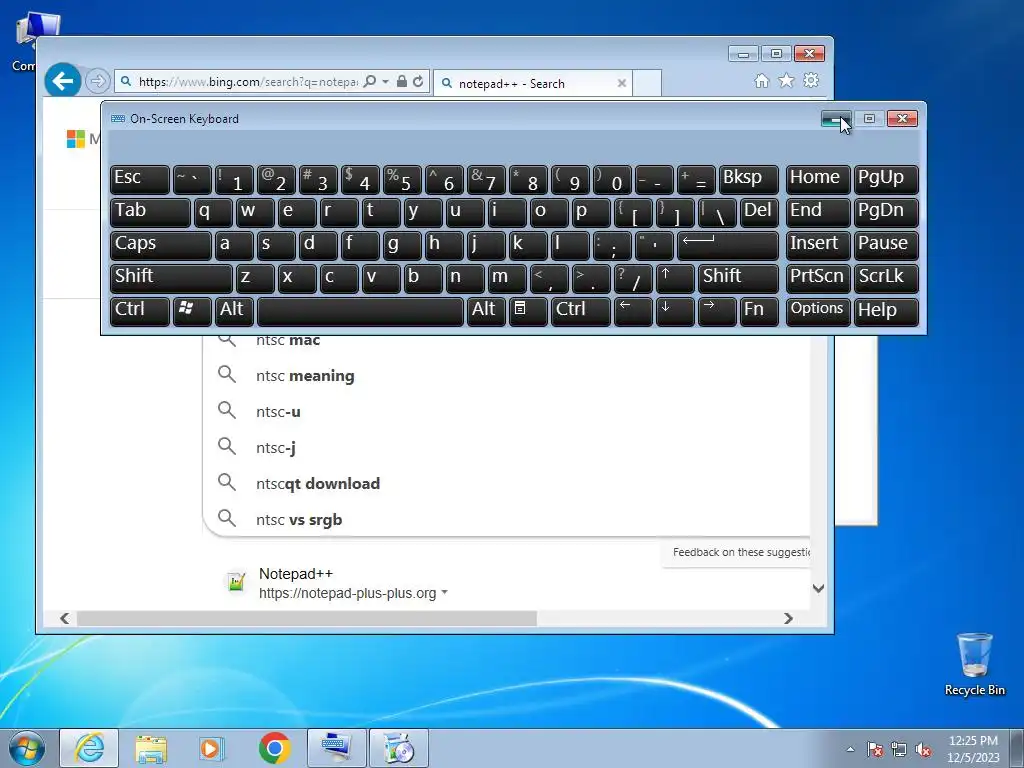
Task: Click On-Screen Keyboard taskbar icon
Action: click(x=336, y=748)
